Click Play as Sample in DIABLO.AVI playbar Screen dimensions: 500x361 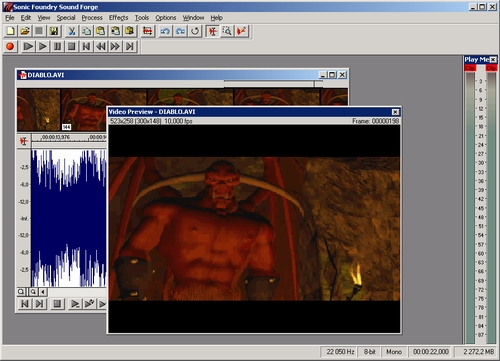[x=89, y=304]
